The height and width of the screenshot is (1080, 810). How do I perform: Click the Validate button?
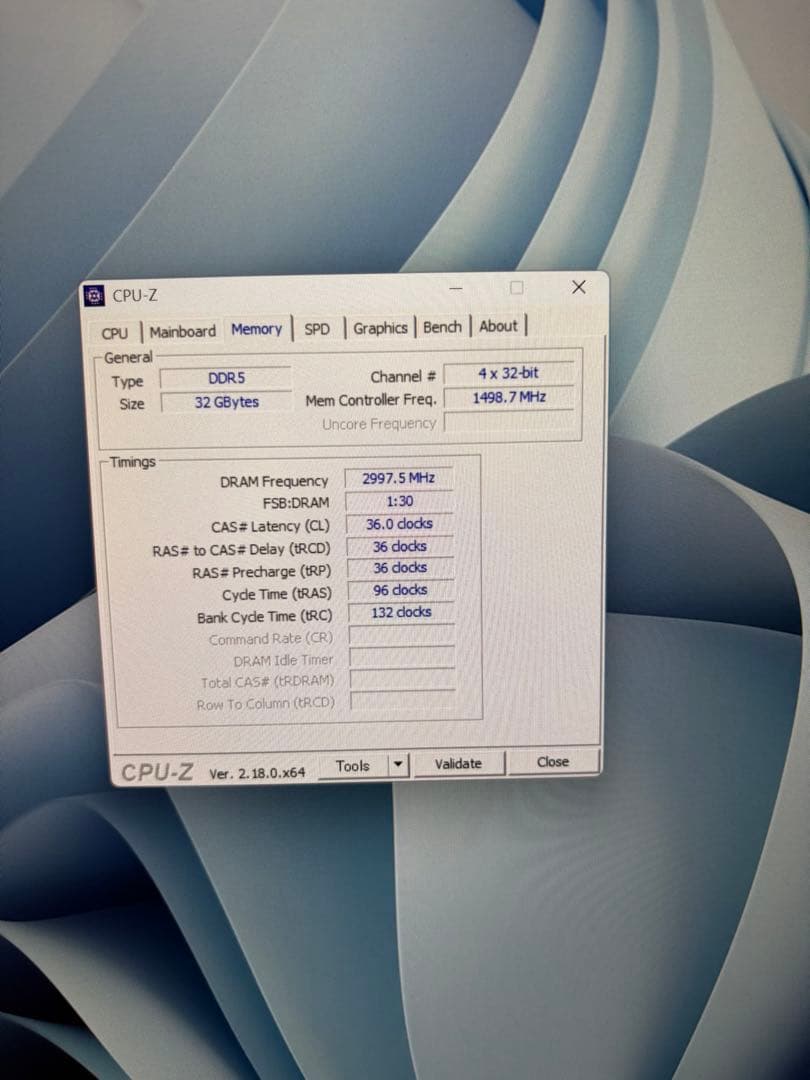tap(458, 763)
